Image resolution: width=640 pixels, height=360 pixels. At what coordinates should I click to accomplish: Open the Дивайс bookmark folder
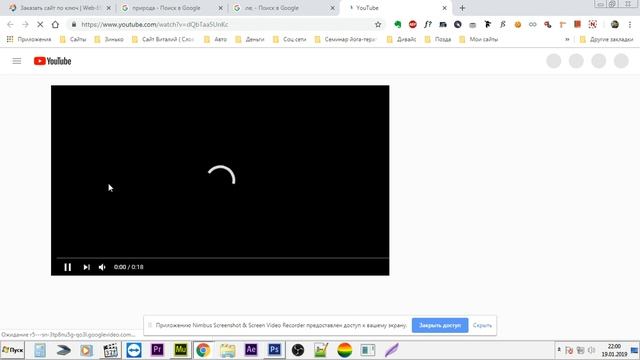point(402,39)
